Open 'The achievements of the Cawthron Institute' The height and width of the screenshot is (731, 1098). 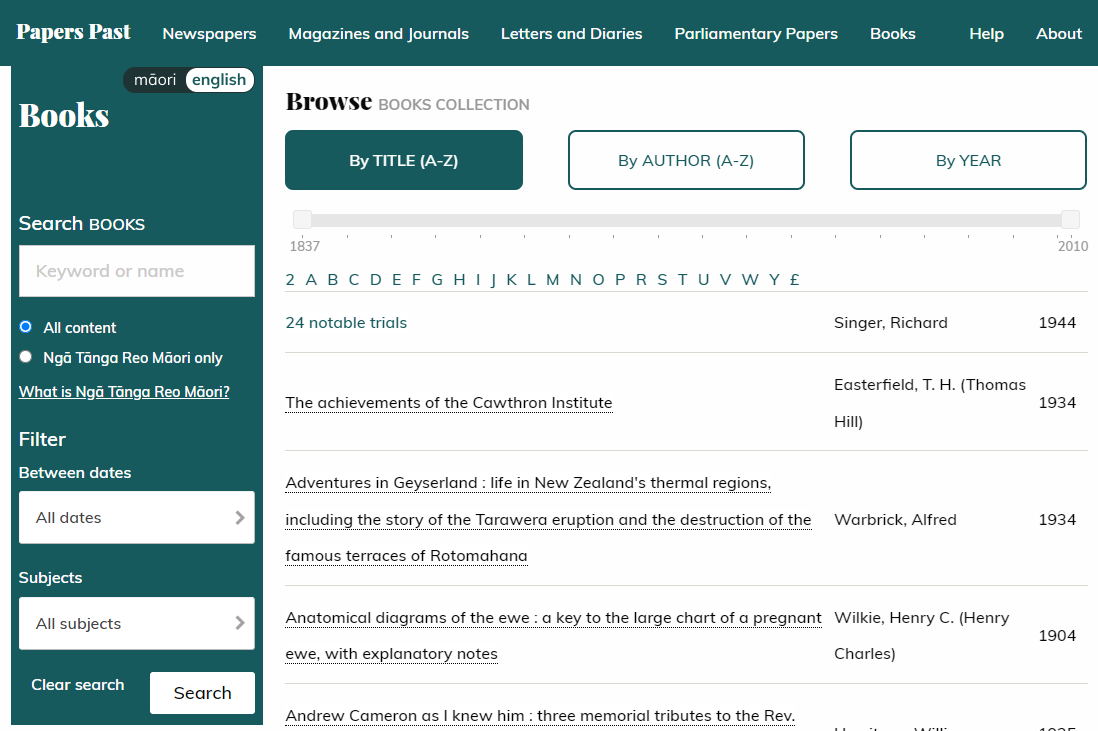(x=449, y=402)
